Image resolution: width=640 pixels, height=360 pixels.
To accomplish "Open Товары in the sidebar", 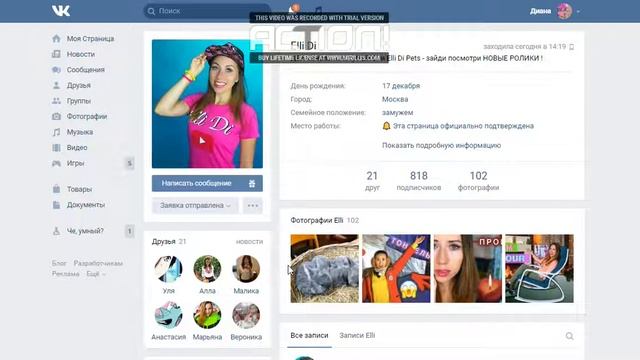I will (80, 189).
